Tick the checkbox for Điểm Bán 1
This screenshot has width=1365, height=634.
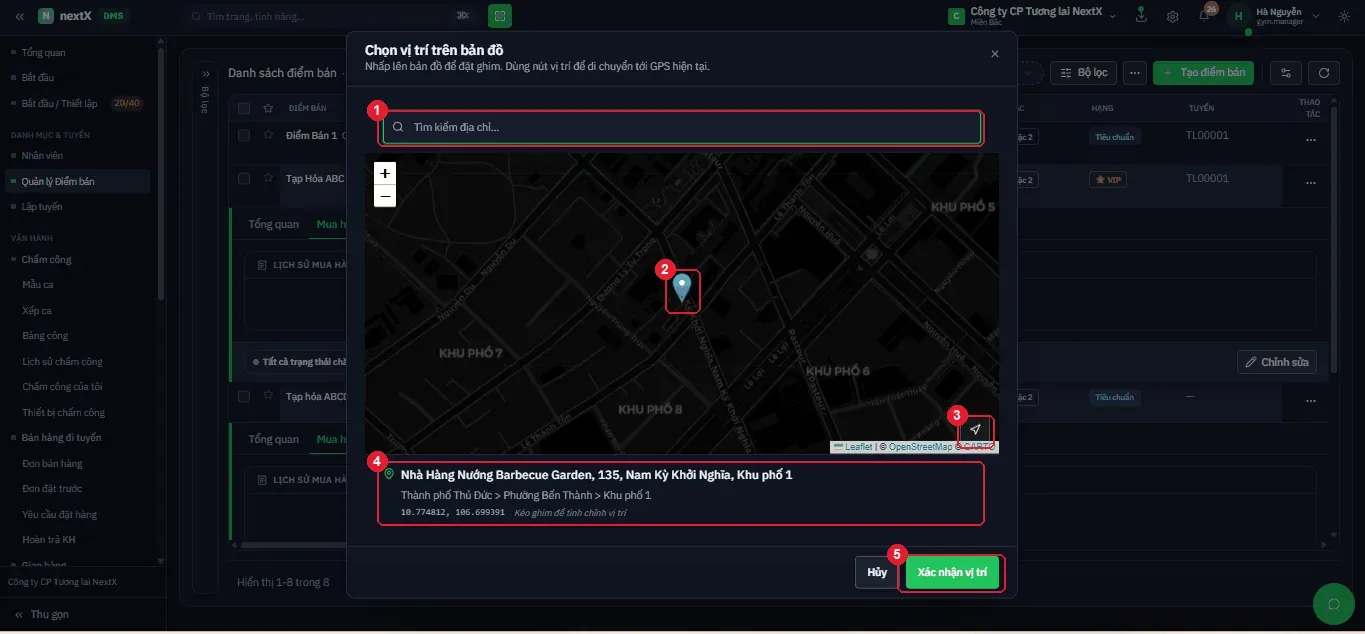pyautogui.click(x=244, y=135)
